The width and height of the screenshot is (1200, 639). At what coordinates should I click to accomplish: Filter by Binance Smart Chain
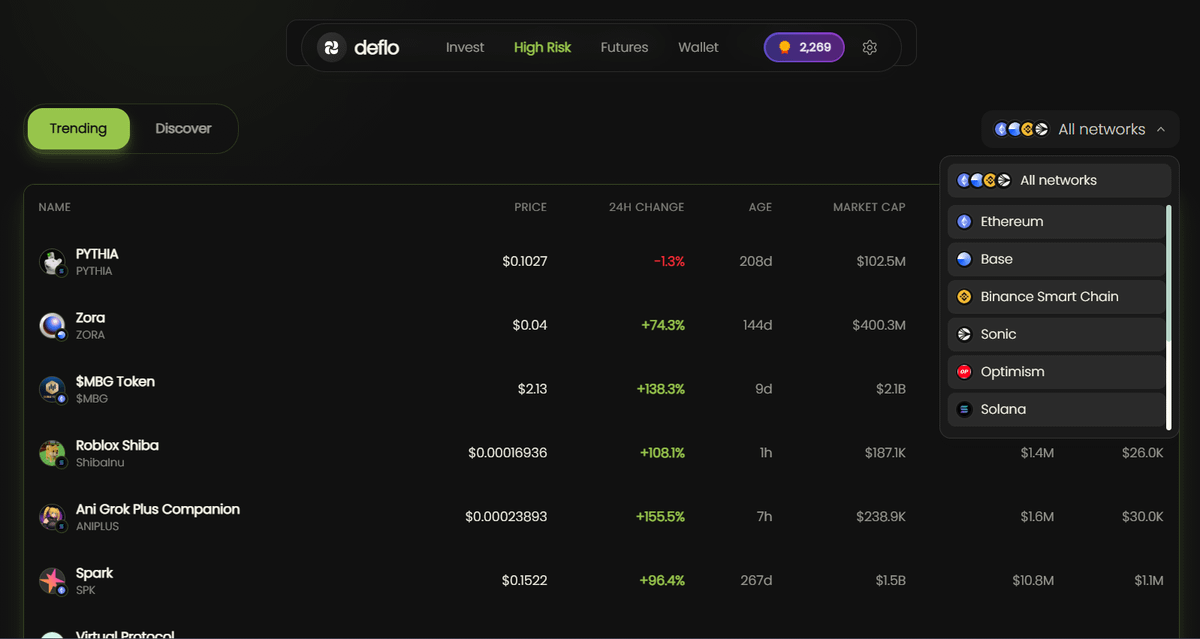coord(1056,297)
